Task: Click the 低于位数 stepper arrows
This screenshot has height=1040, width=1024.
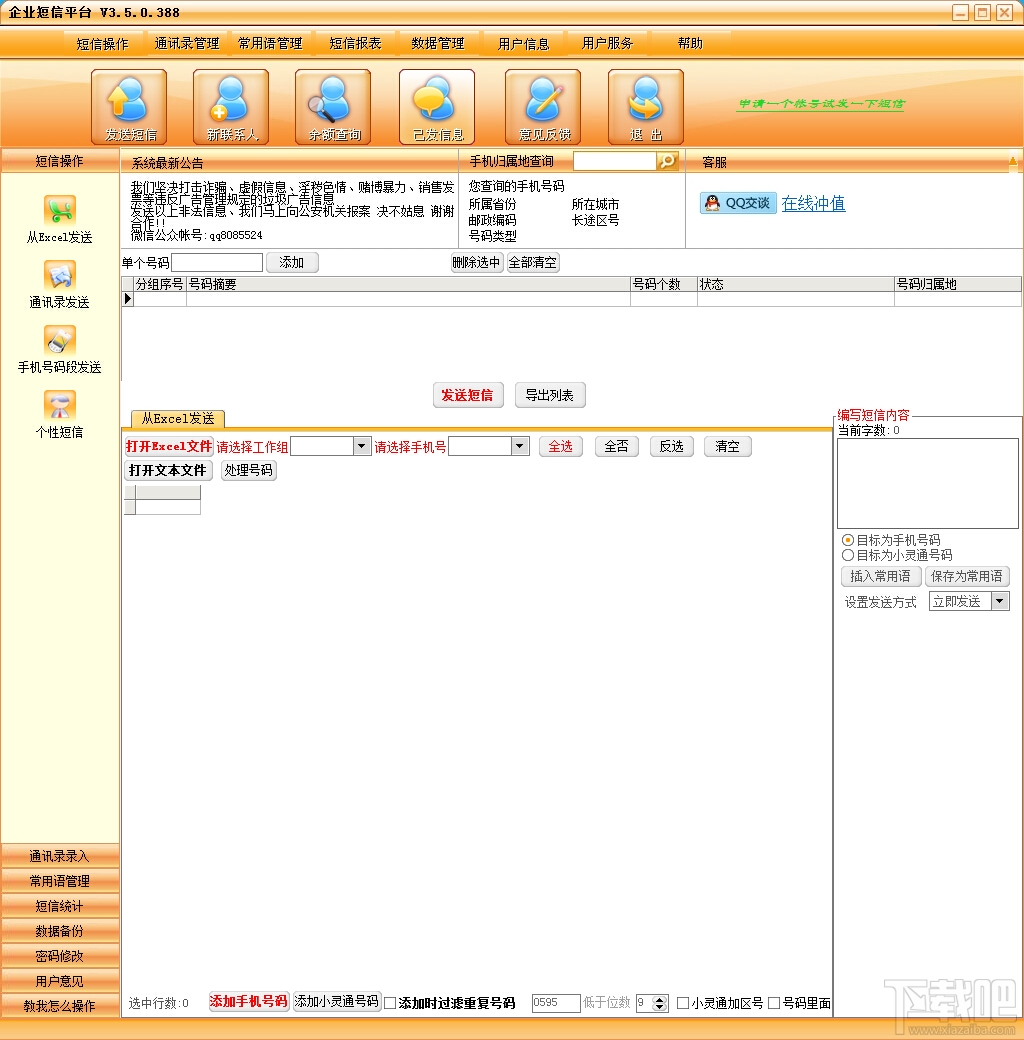Action: tap(659, 1003)
